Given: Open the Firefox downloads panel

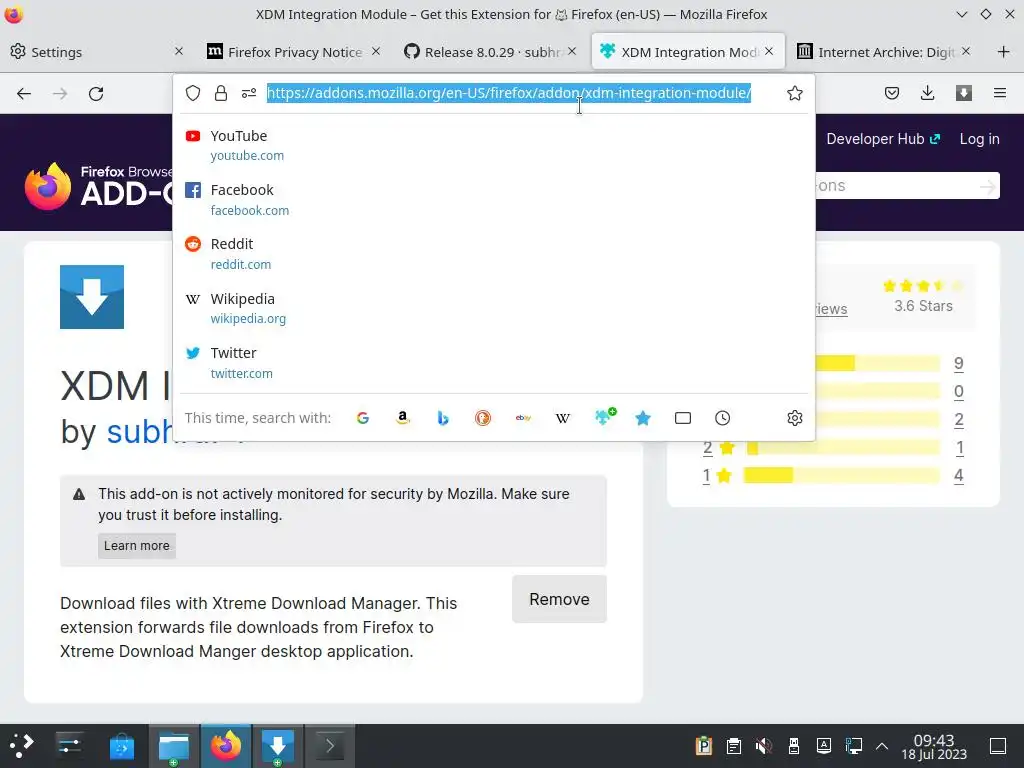Looking at the screenshot, I should (927, 93).
